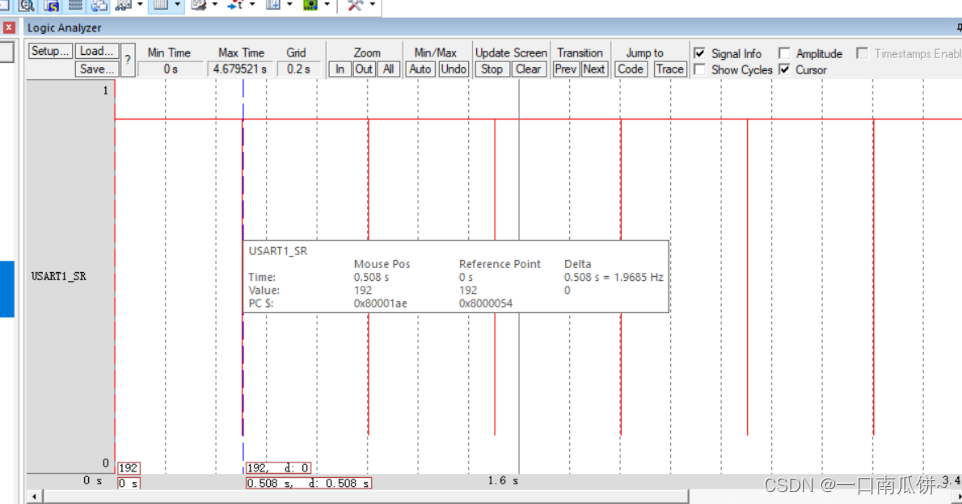Click the '192, d: 0' cursor value box
Viewport: 962px width, 504px height.
pyautogui.click(x=278, y=468)
